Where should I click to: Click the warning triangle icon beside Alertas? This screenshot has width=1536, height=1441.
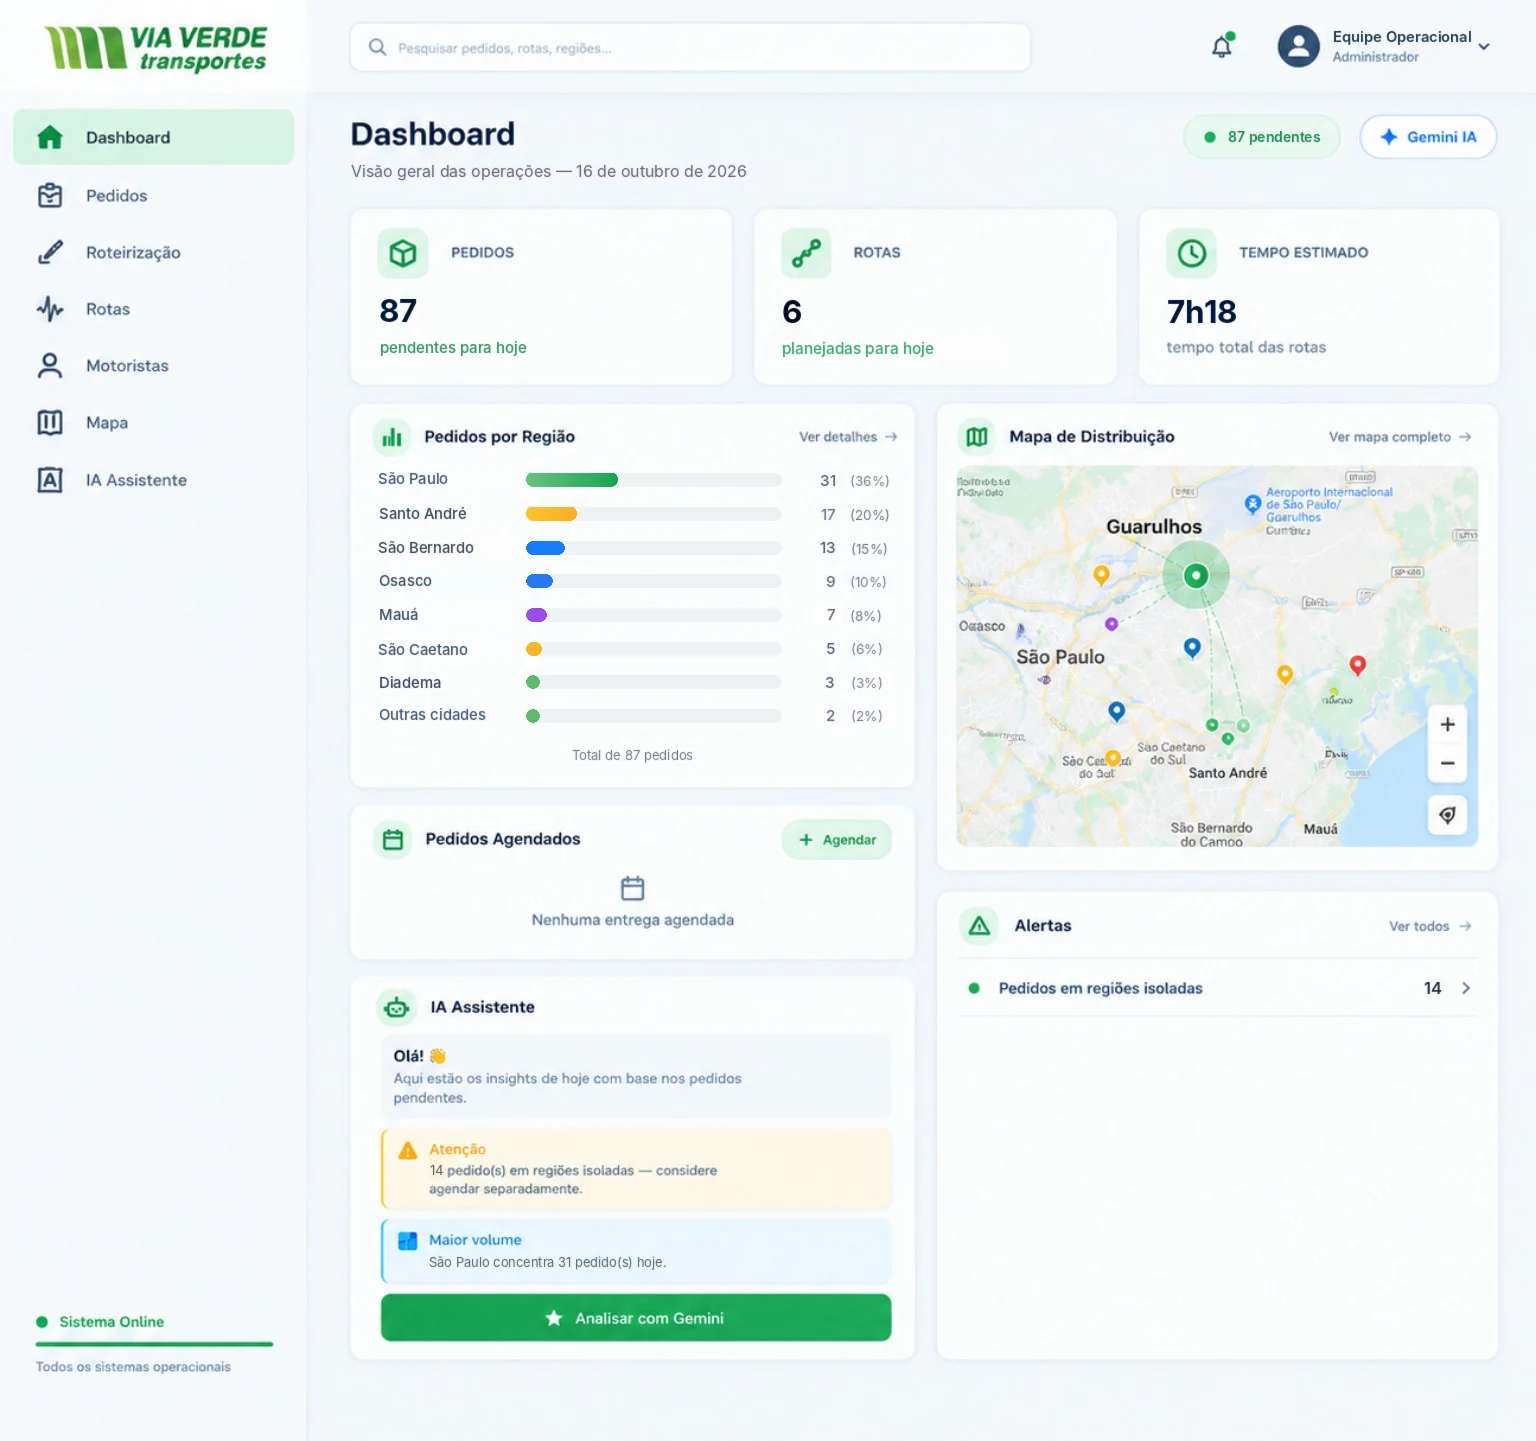pos(979,926)
